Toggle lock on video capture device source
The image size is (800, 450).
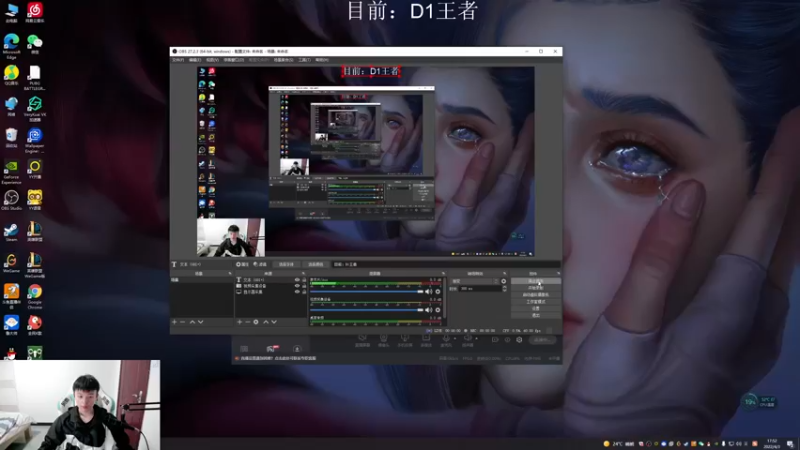[x=304, y=286]
